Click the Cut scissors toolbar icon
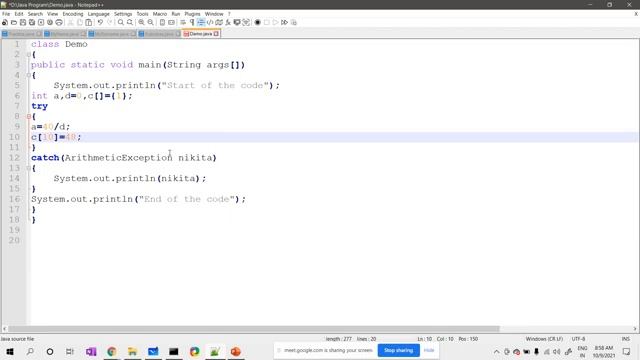640x360 pixels. (71, 22)
